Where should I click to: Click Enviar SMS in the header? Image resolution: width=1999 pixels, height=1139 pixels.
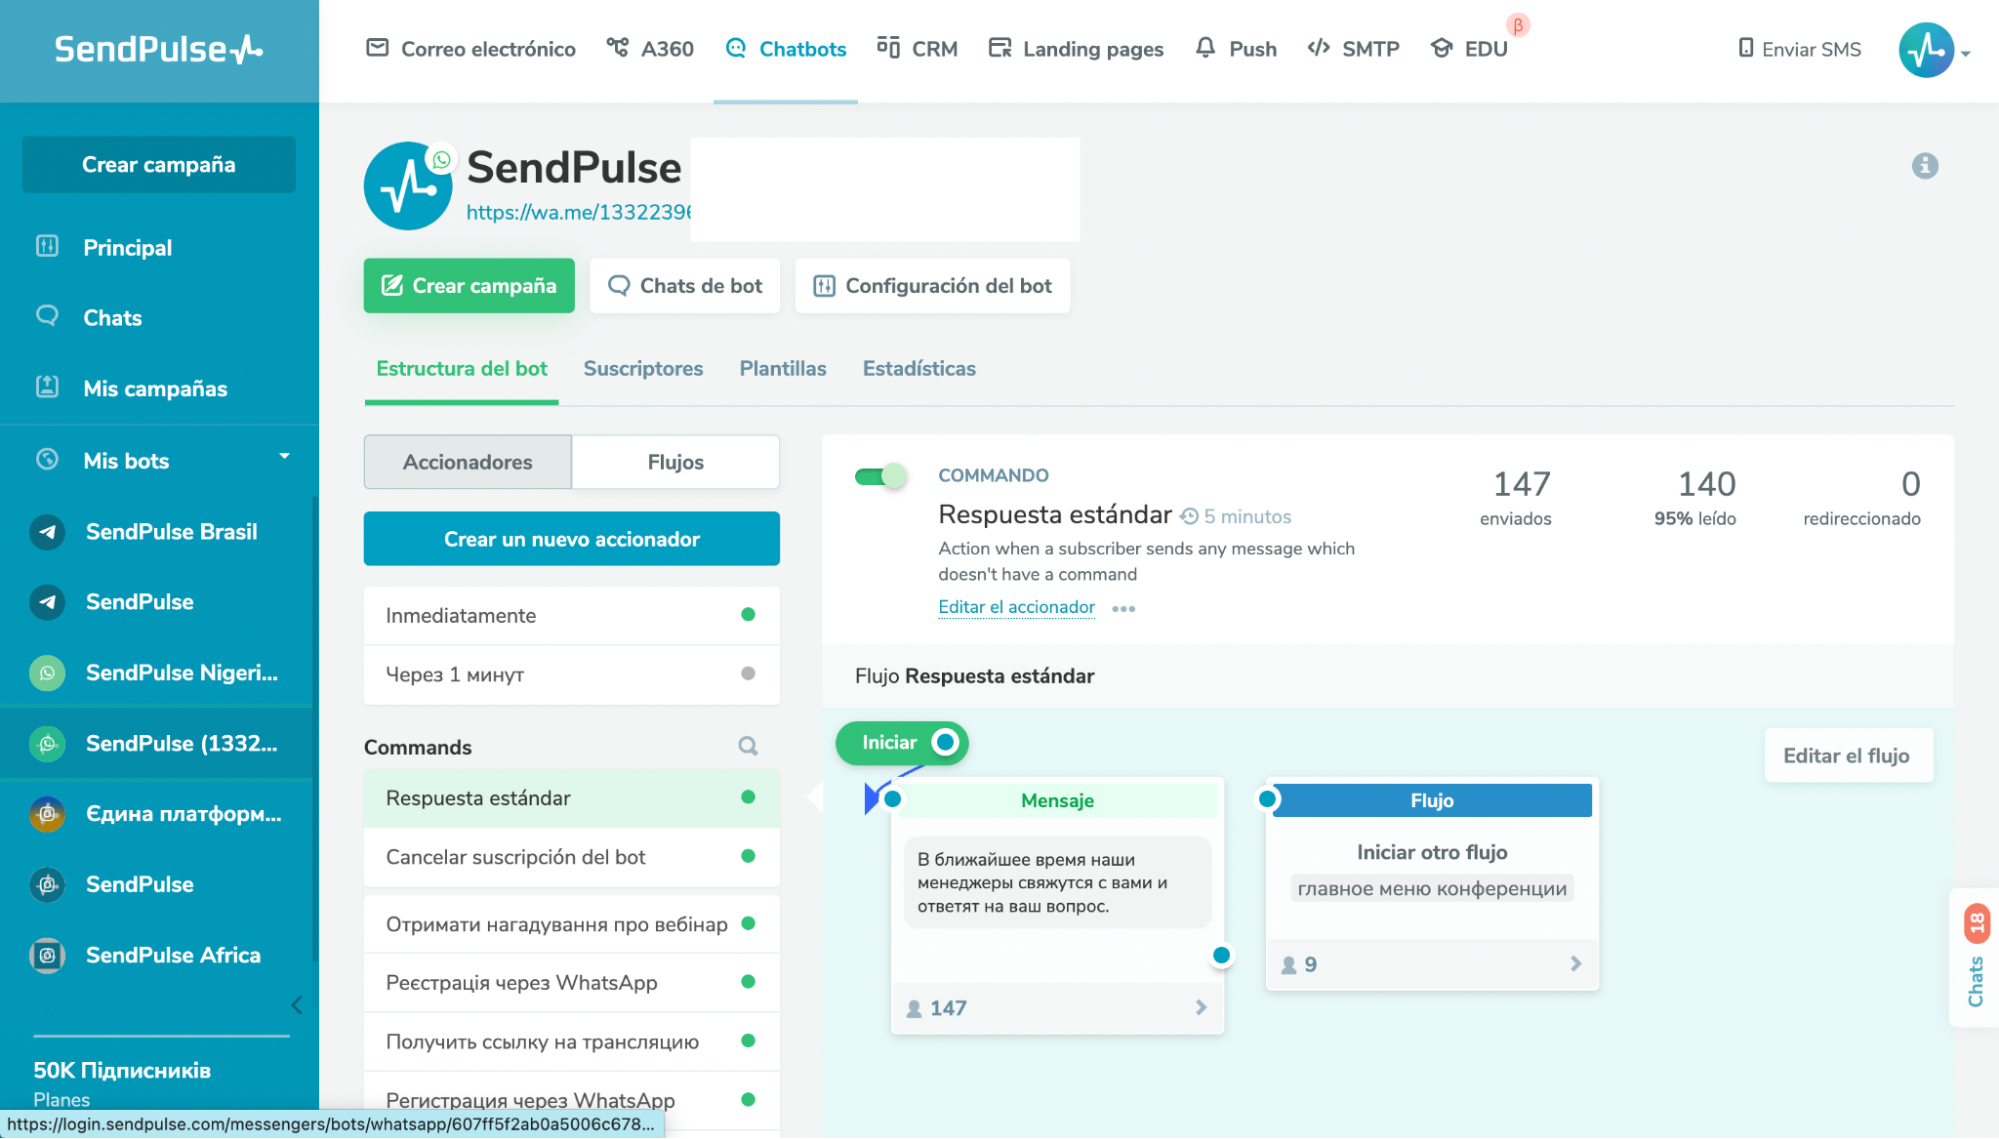1799,49
